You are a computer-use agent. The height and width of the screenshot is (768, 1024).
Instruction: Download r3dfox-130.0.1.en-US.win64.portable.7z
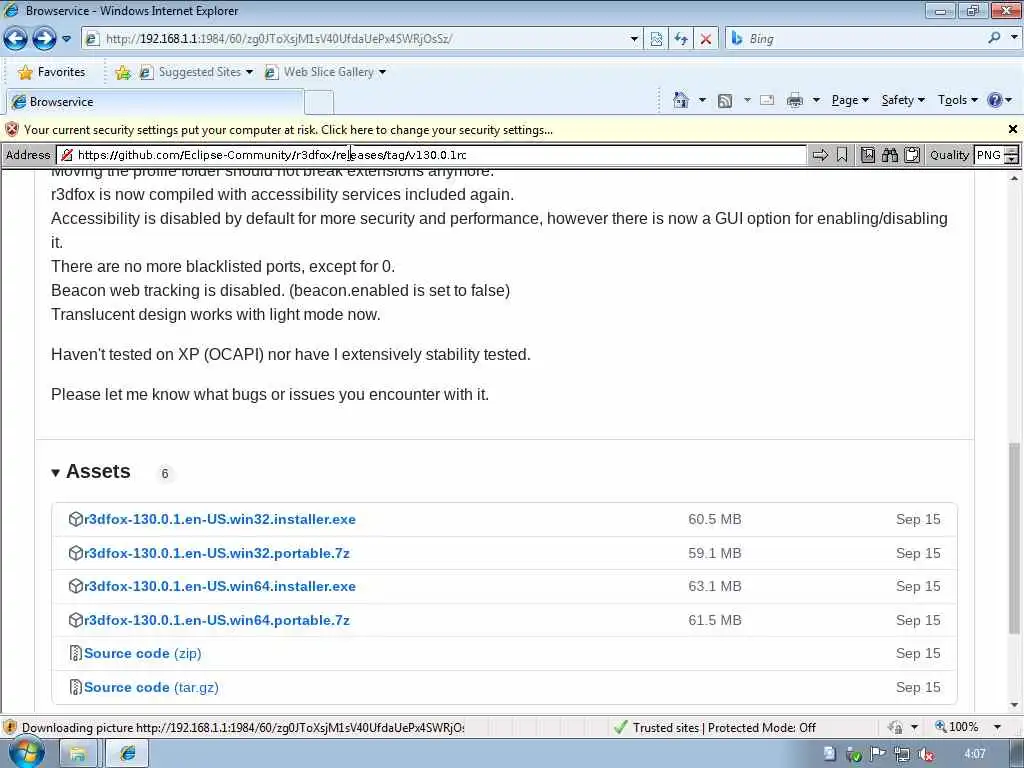pyautogui.click(x=217, y=620)
